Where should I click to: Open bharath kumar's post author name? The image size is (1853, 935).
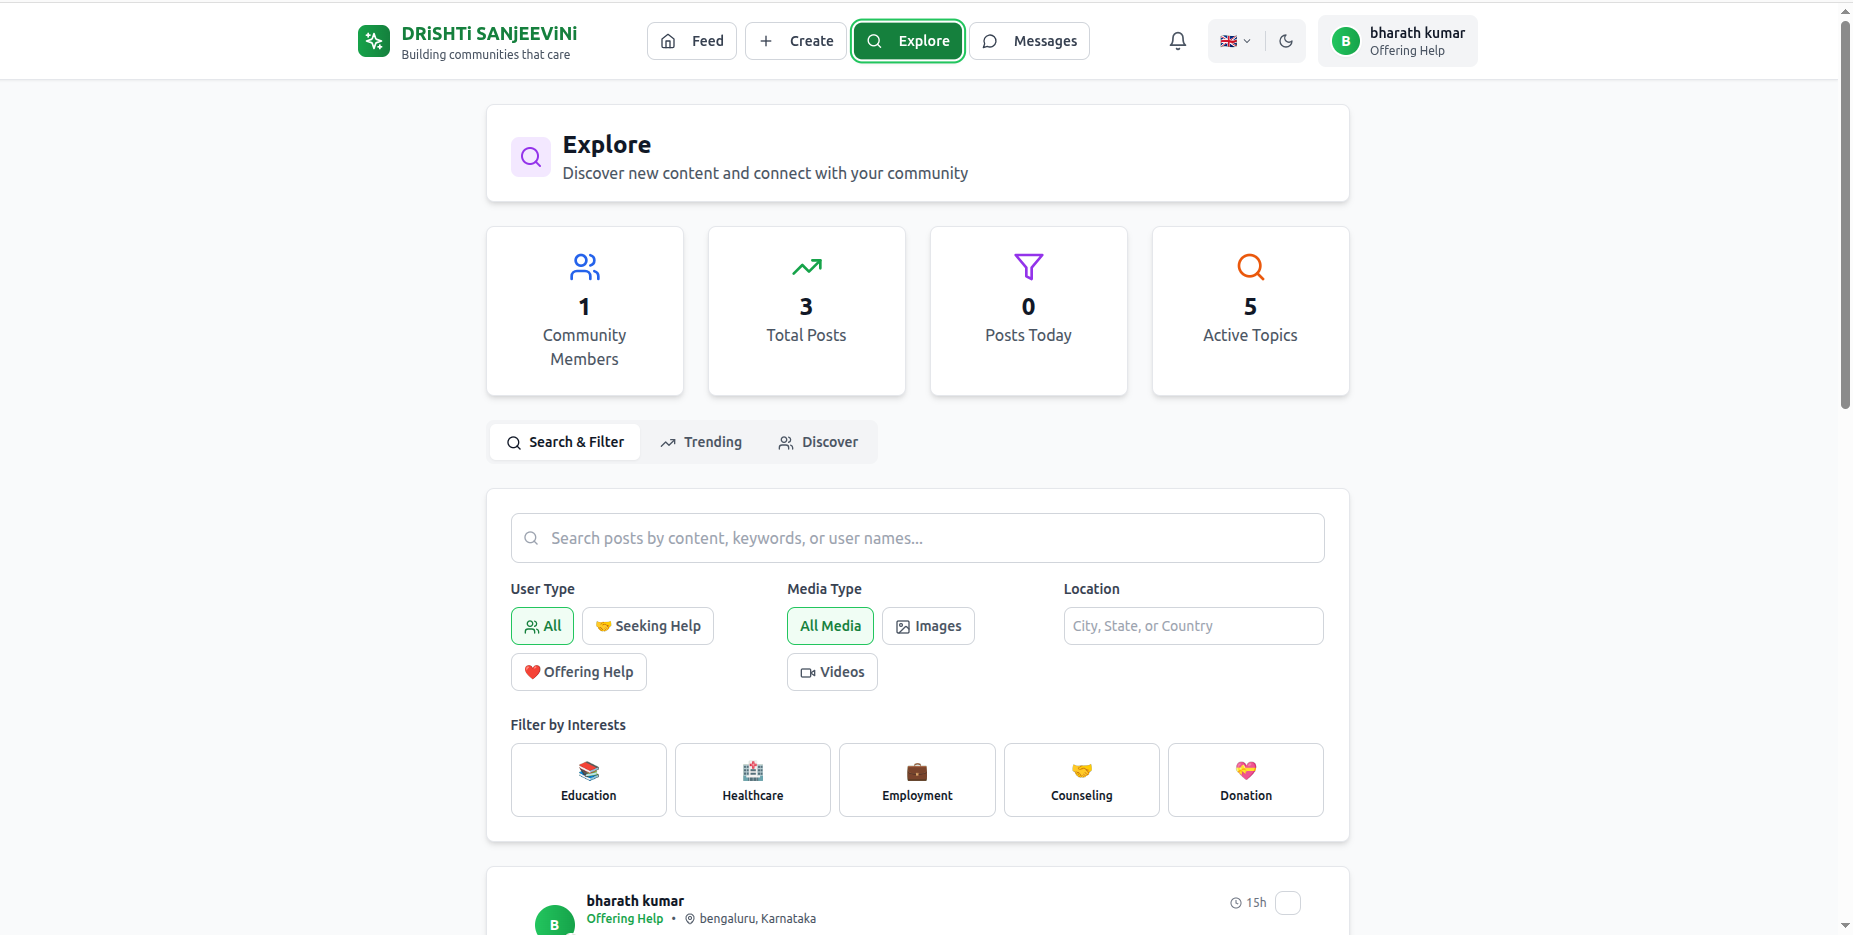click(635, 901)
